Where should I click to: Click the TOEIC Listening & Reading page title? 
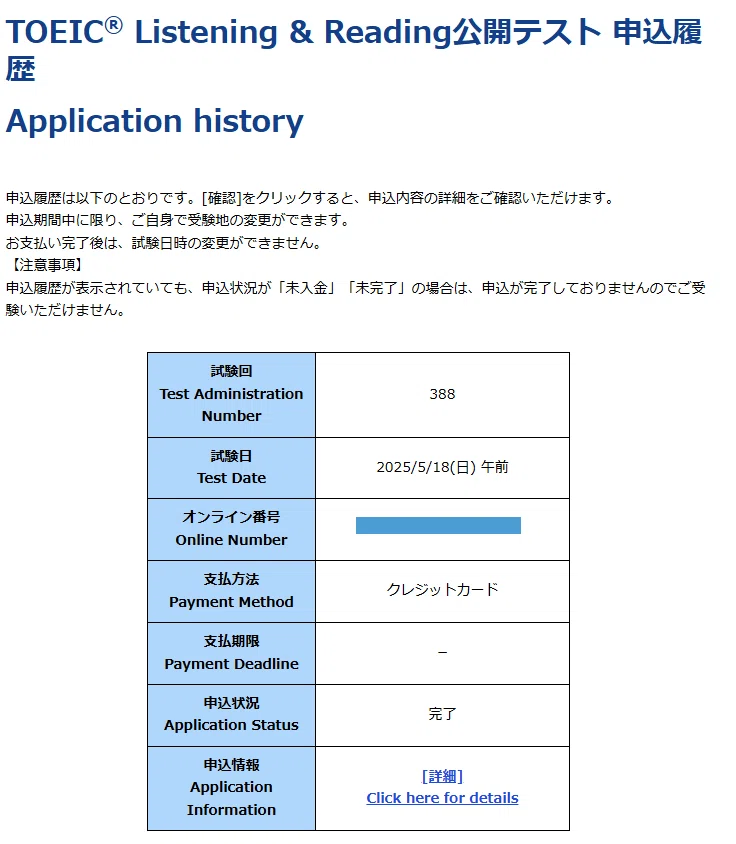354,49
